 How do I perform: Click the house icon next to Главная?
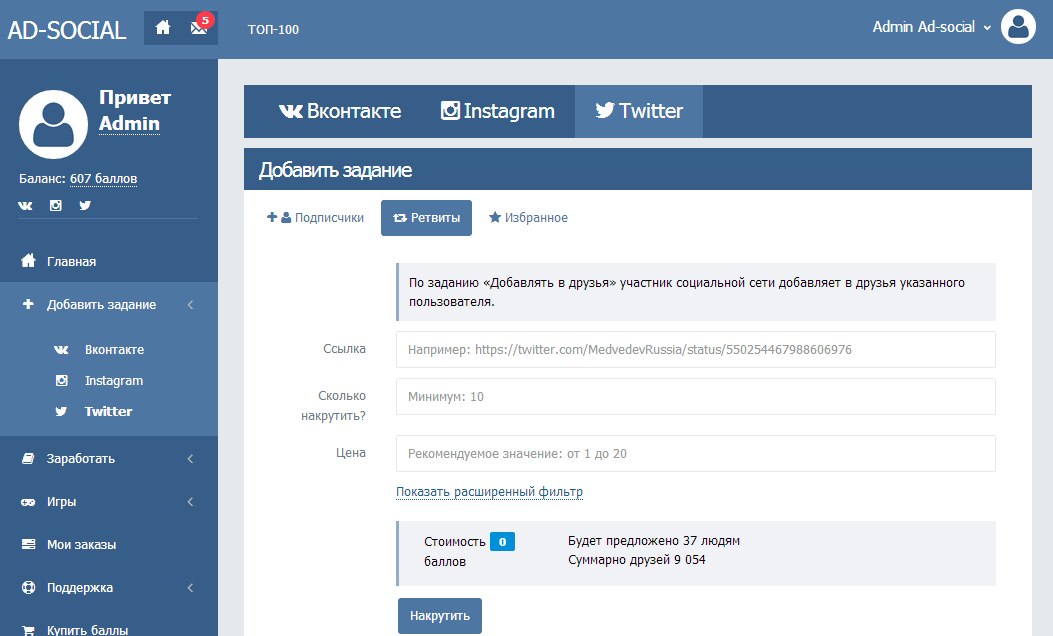pos(28,261)
